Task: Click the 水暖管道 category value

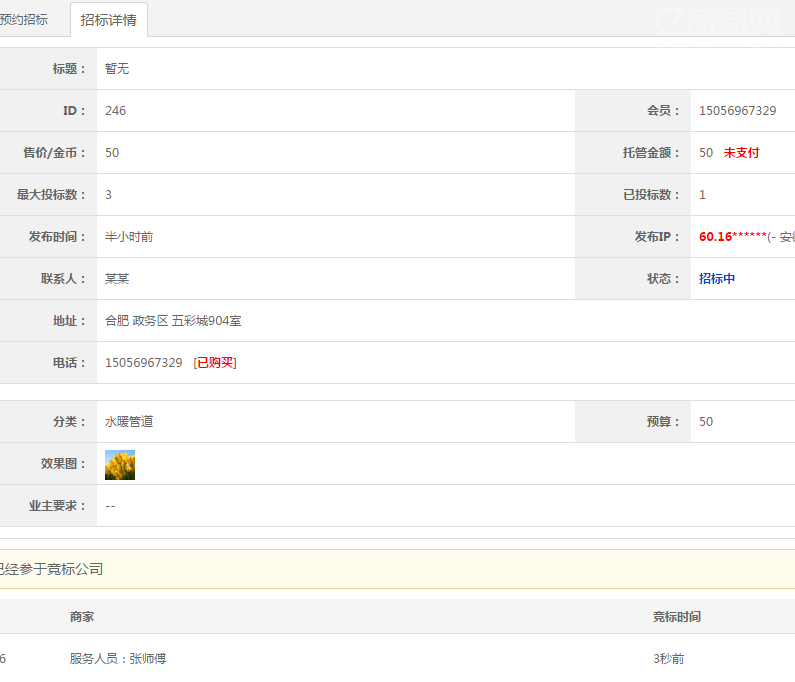Action: coord(129,422)
